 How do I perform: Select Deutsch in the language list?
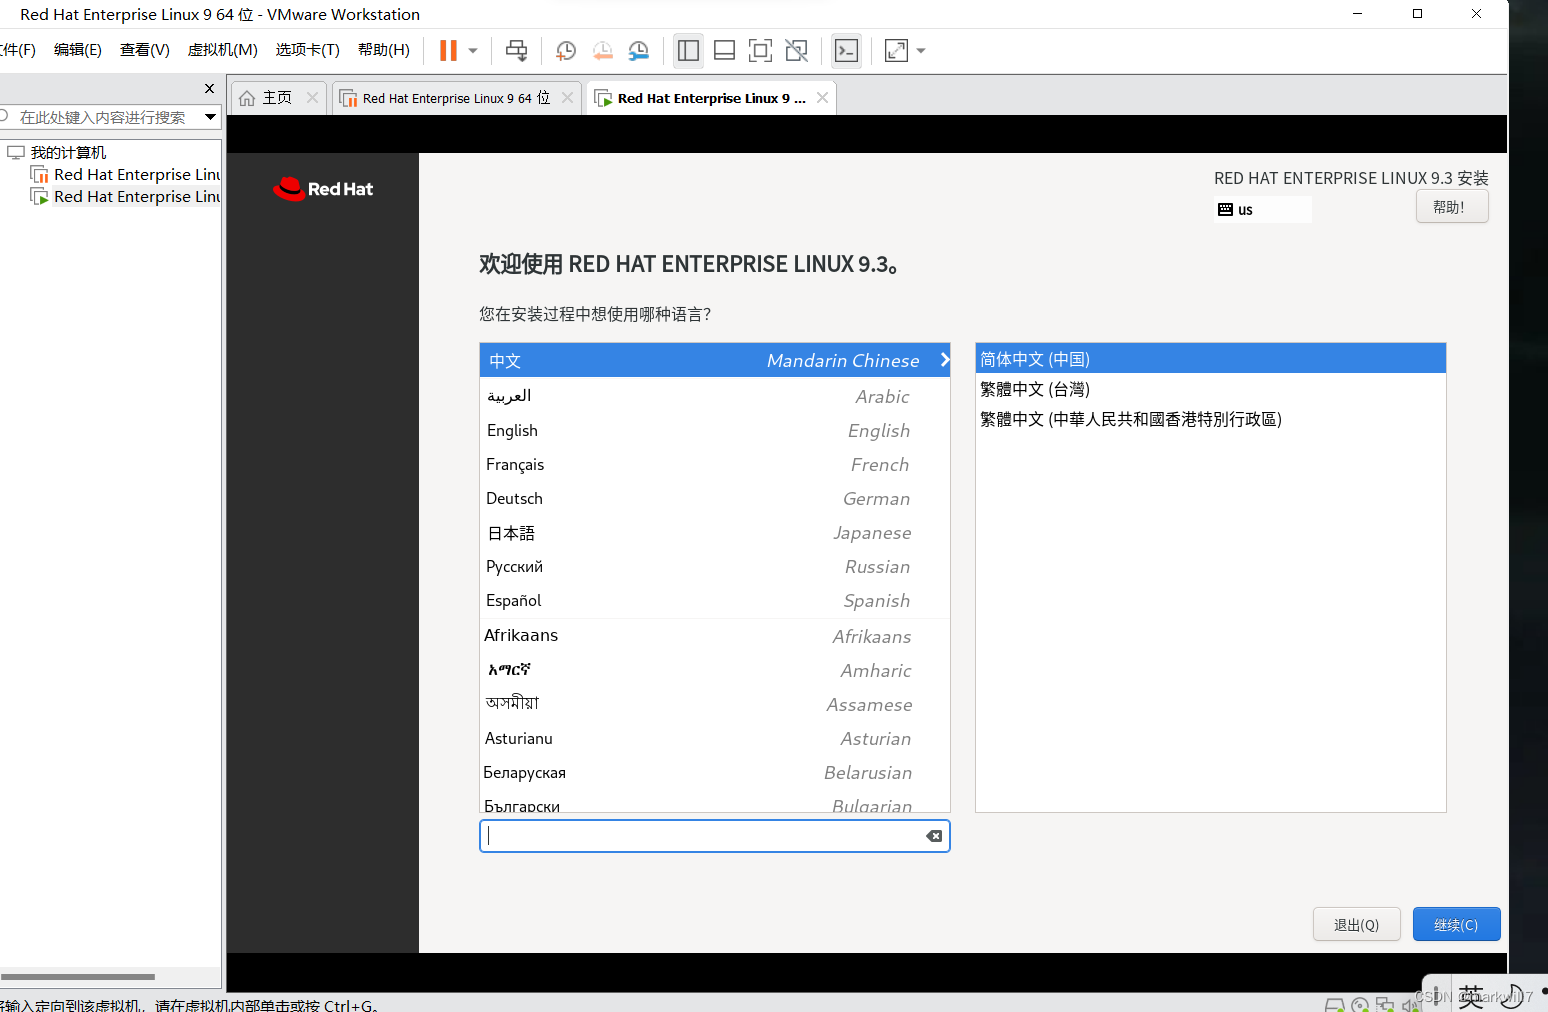click(x=714, y=498)
